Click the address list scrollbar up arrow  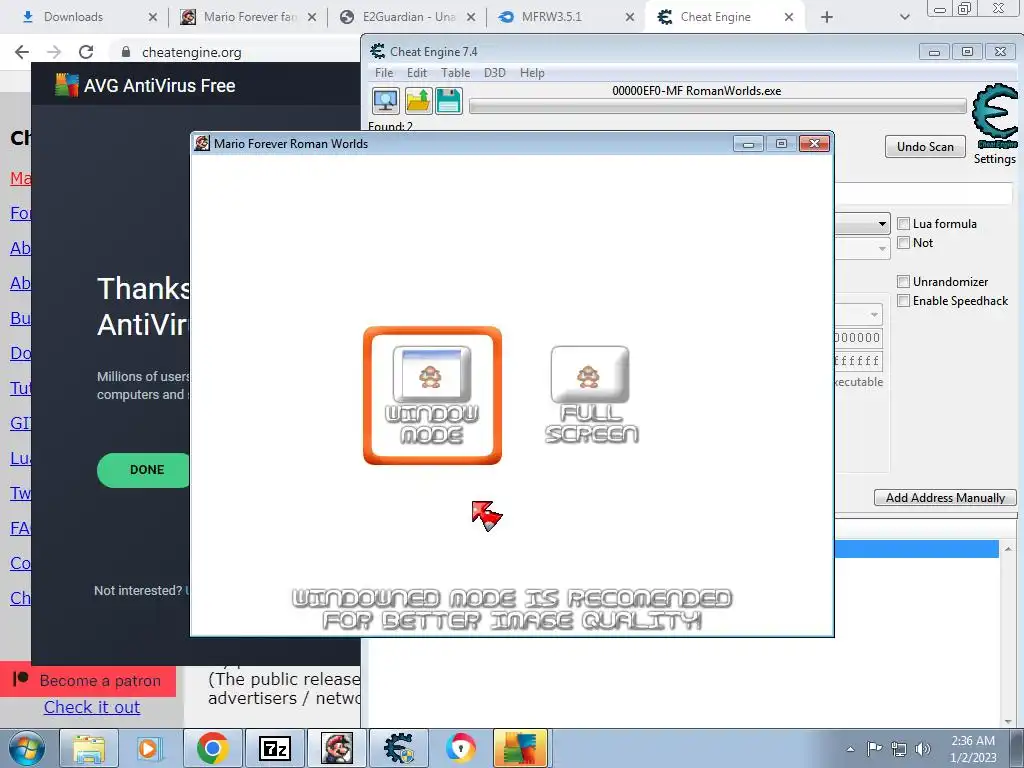1008,549
